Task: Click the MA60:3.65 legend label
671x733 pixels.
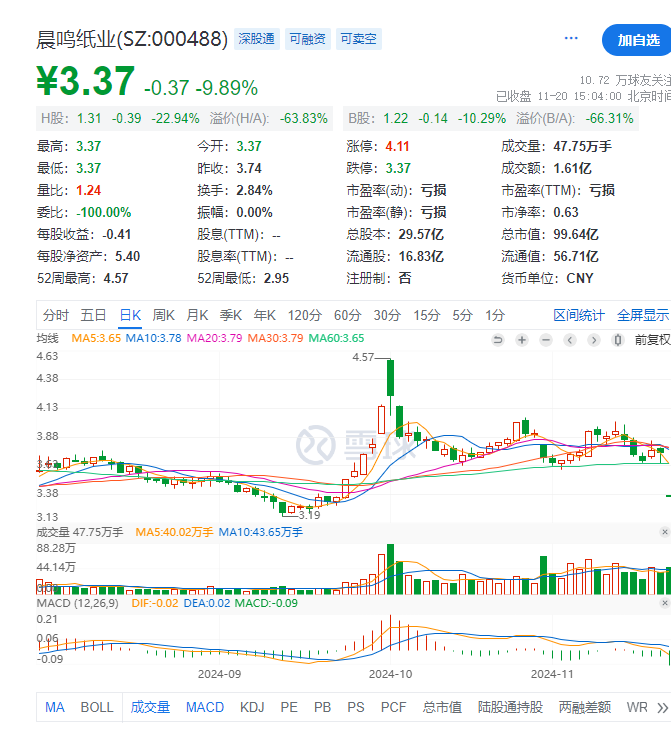Action: tap(336, 338)
